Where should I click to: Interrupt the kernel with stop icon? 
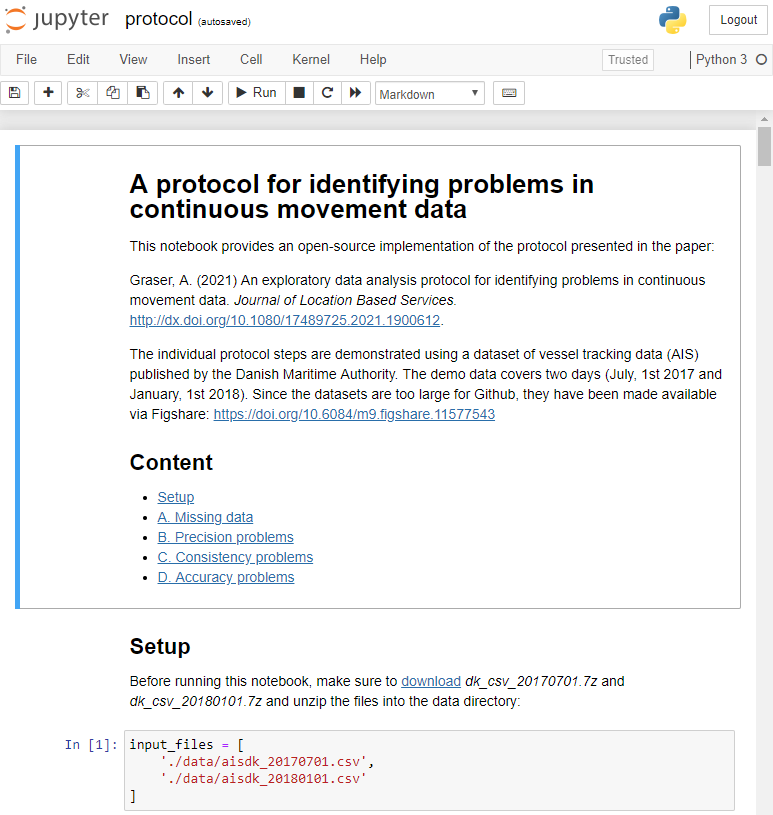pos(298,93)
